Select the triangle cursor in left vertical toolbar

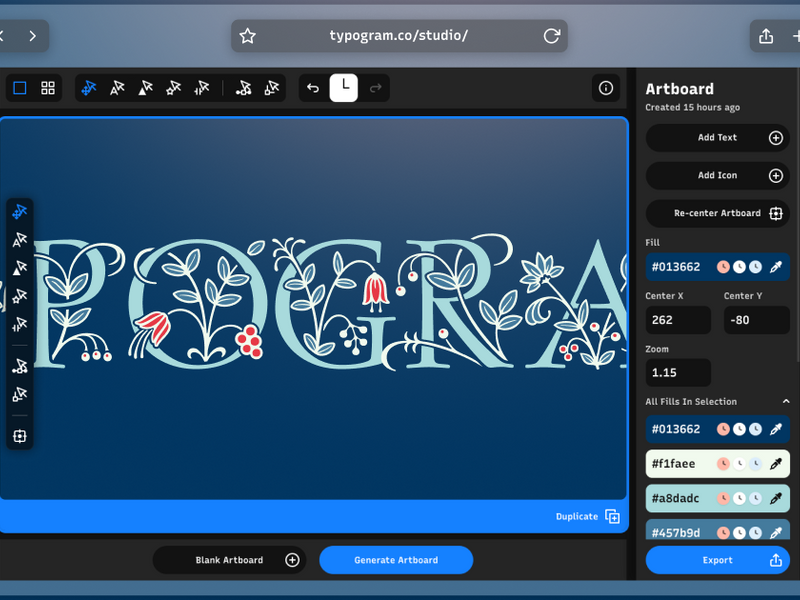point(20,268)
